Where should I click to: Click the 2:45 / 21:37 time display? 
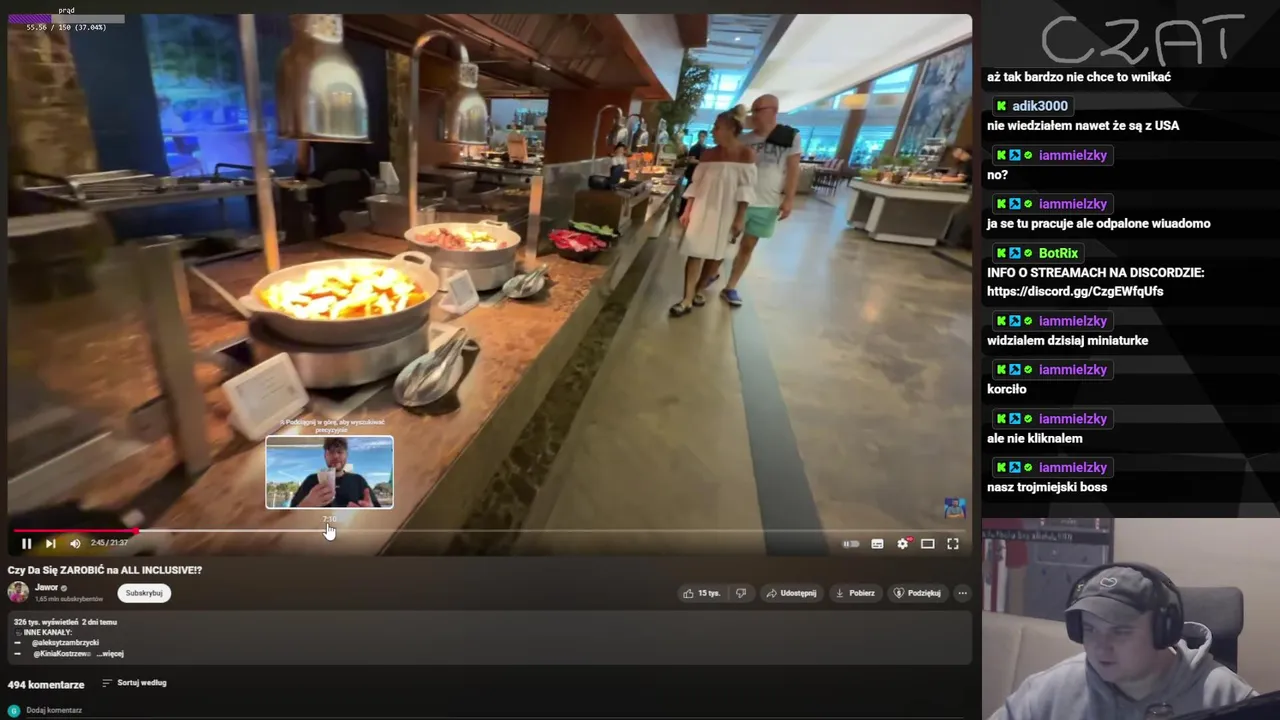pyautogui.click(x=109, y=543)
